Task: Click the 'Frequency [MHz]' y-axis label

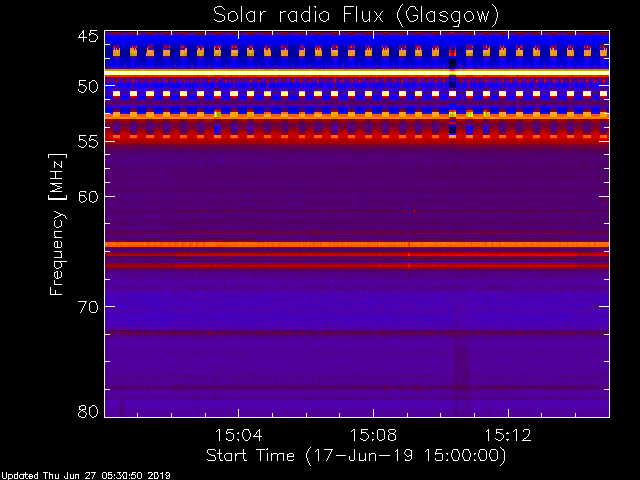Action: [58, 225]
